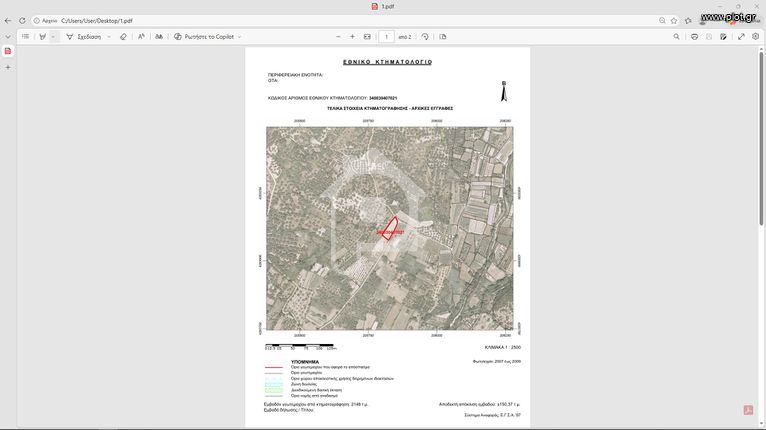Click the ΤΕΛΙΚΑ ΣΤΟΙΧΕΙΑ ΚΤΗΜΑΤΟΓΡΑΦΗΣΗΣ subtitle
The width and height of the screenshot is (766, 430).
tap(390, 108)
